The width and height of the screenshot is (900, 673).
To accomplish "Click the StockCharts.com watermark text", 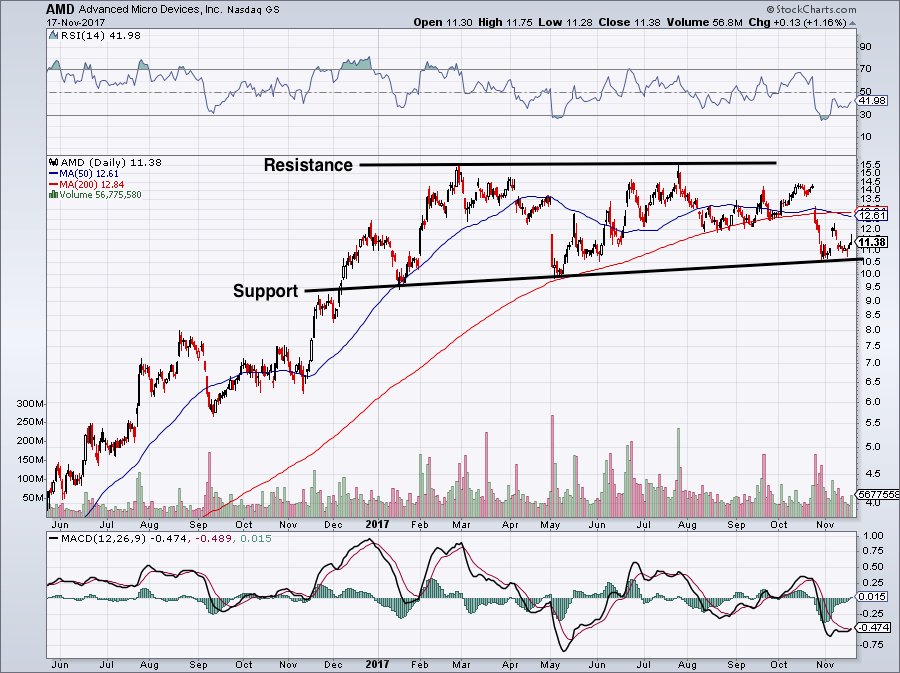I will (x=811, y=9).
